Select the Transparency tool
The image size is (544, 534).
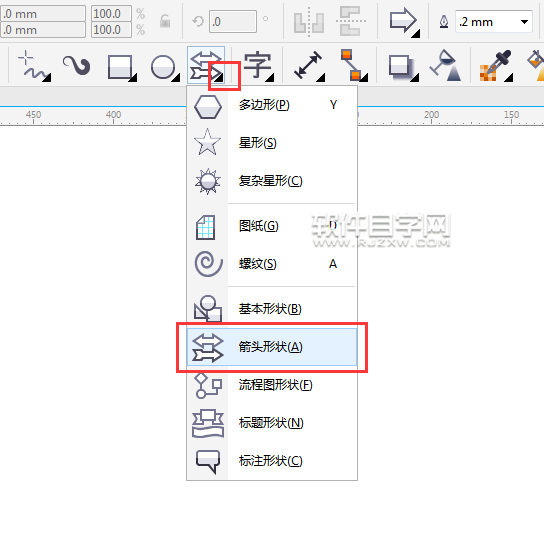[445, 65]
